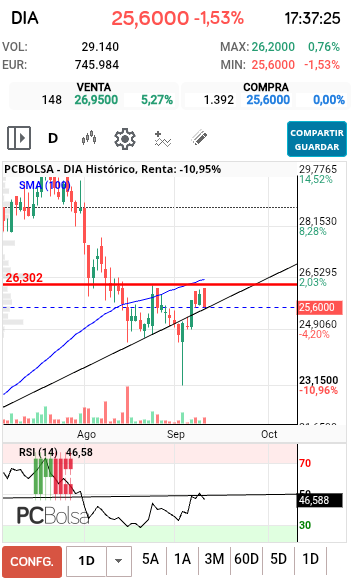Click the DIA ticker name
The width and height of the screenshot is (360, 583).
(25, 18)
